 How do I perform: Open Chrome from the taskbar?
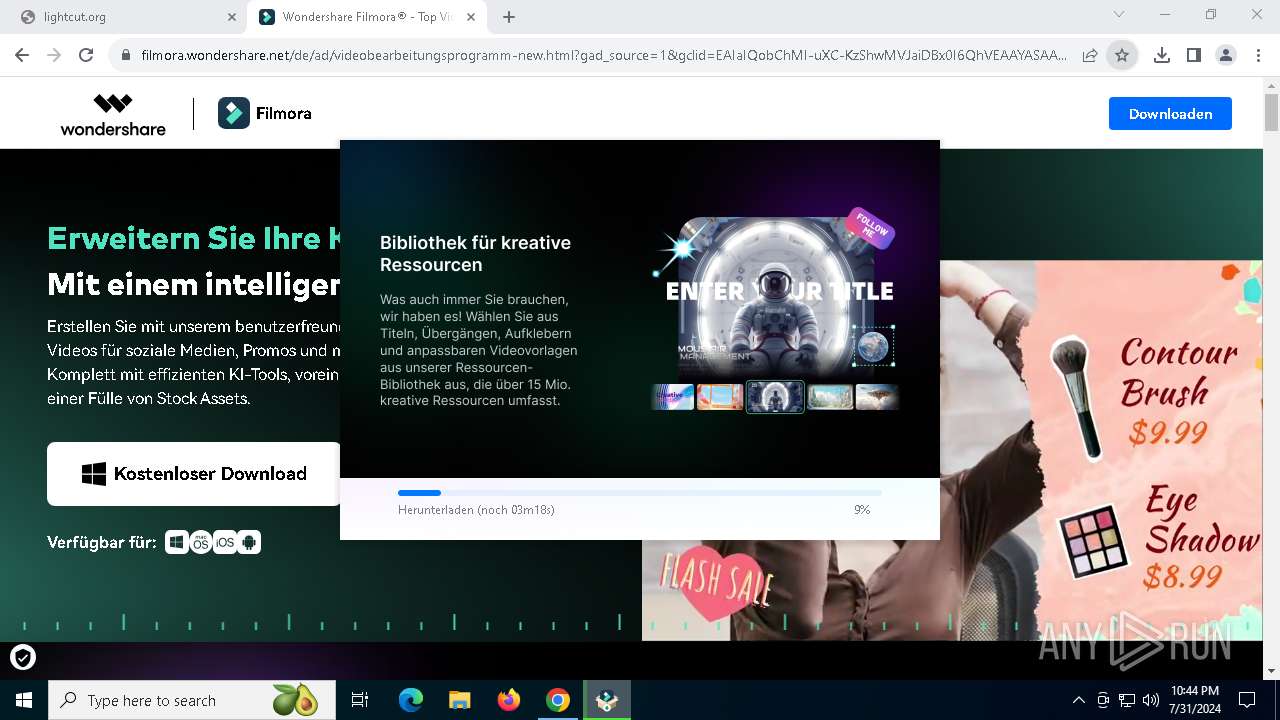pyautogui.click(x=558, y=700)
